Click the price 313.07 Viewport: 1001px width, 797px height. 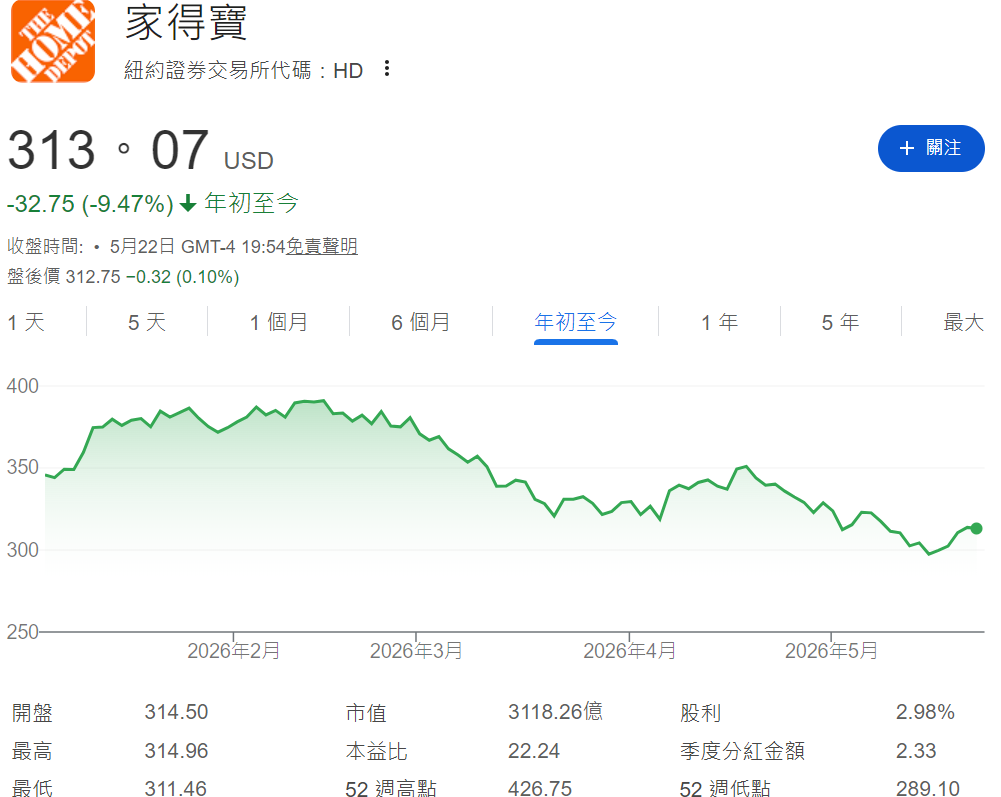pos(108,150)
